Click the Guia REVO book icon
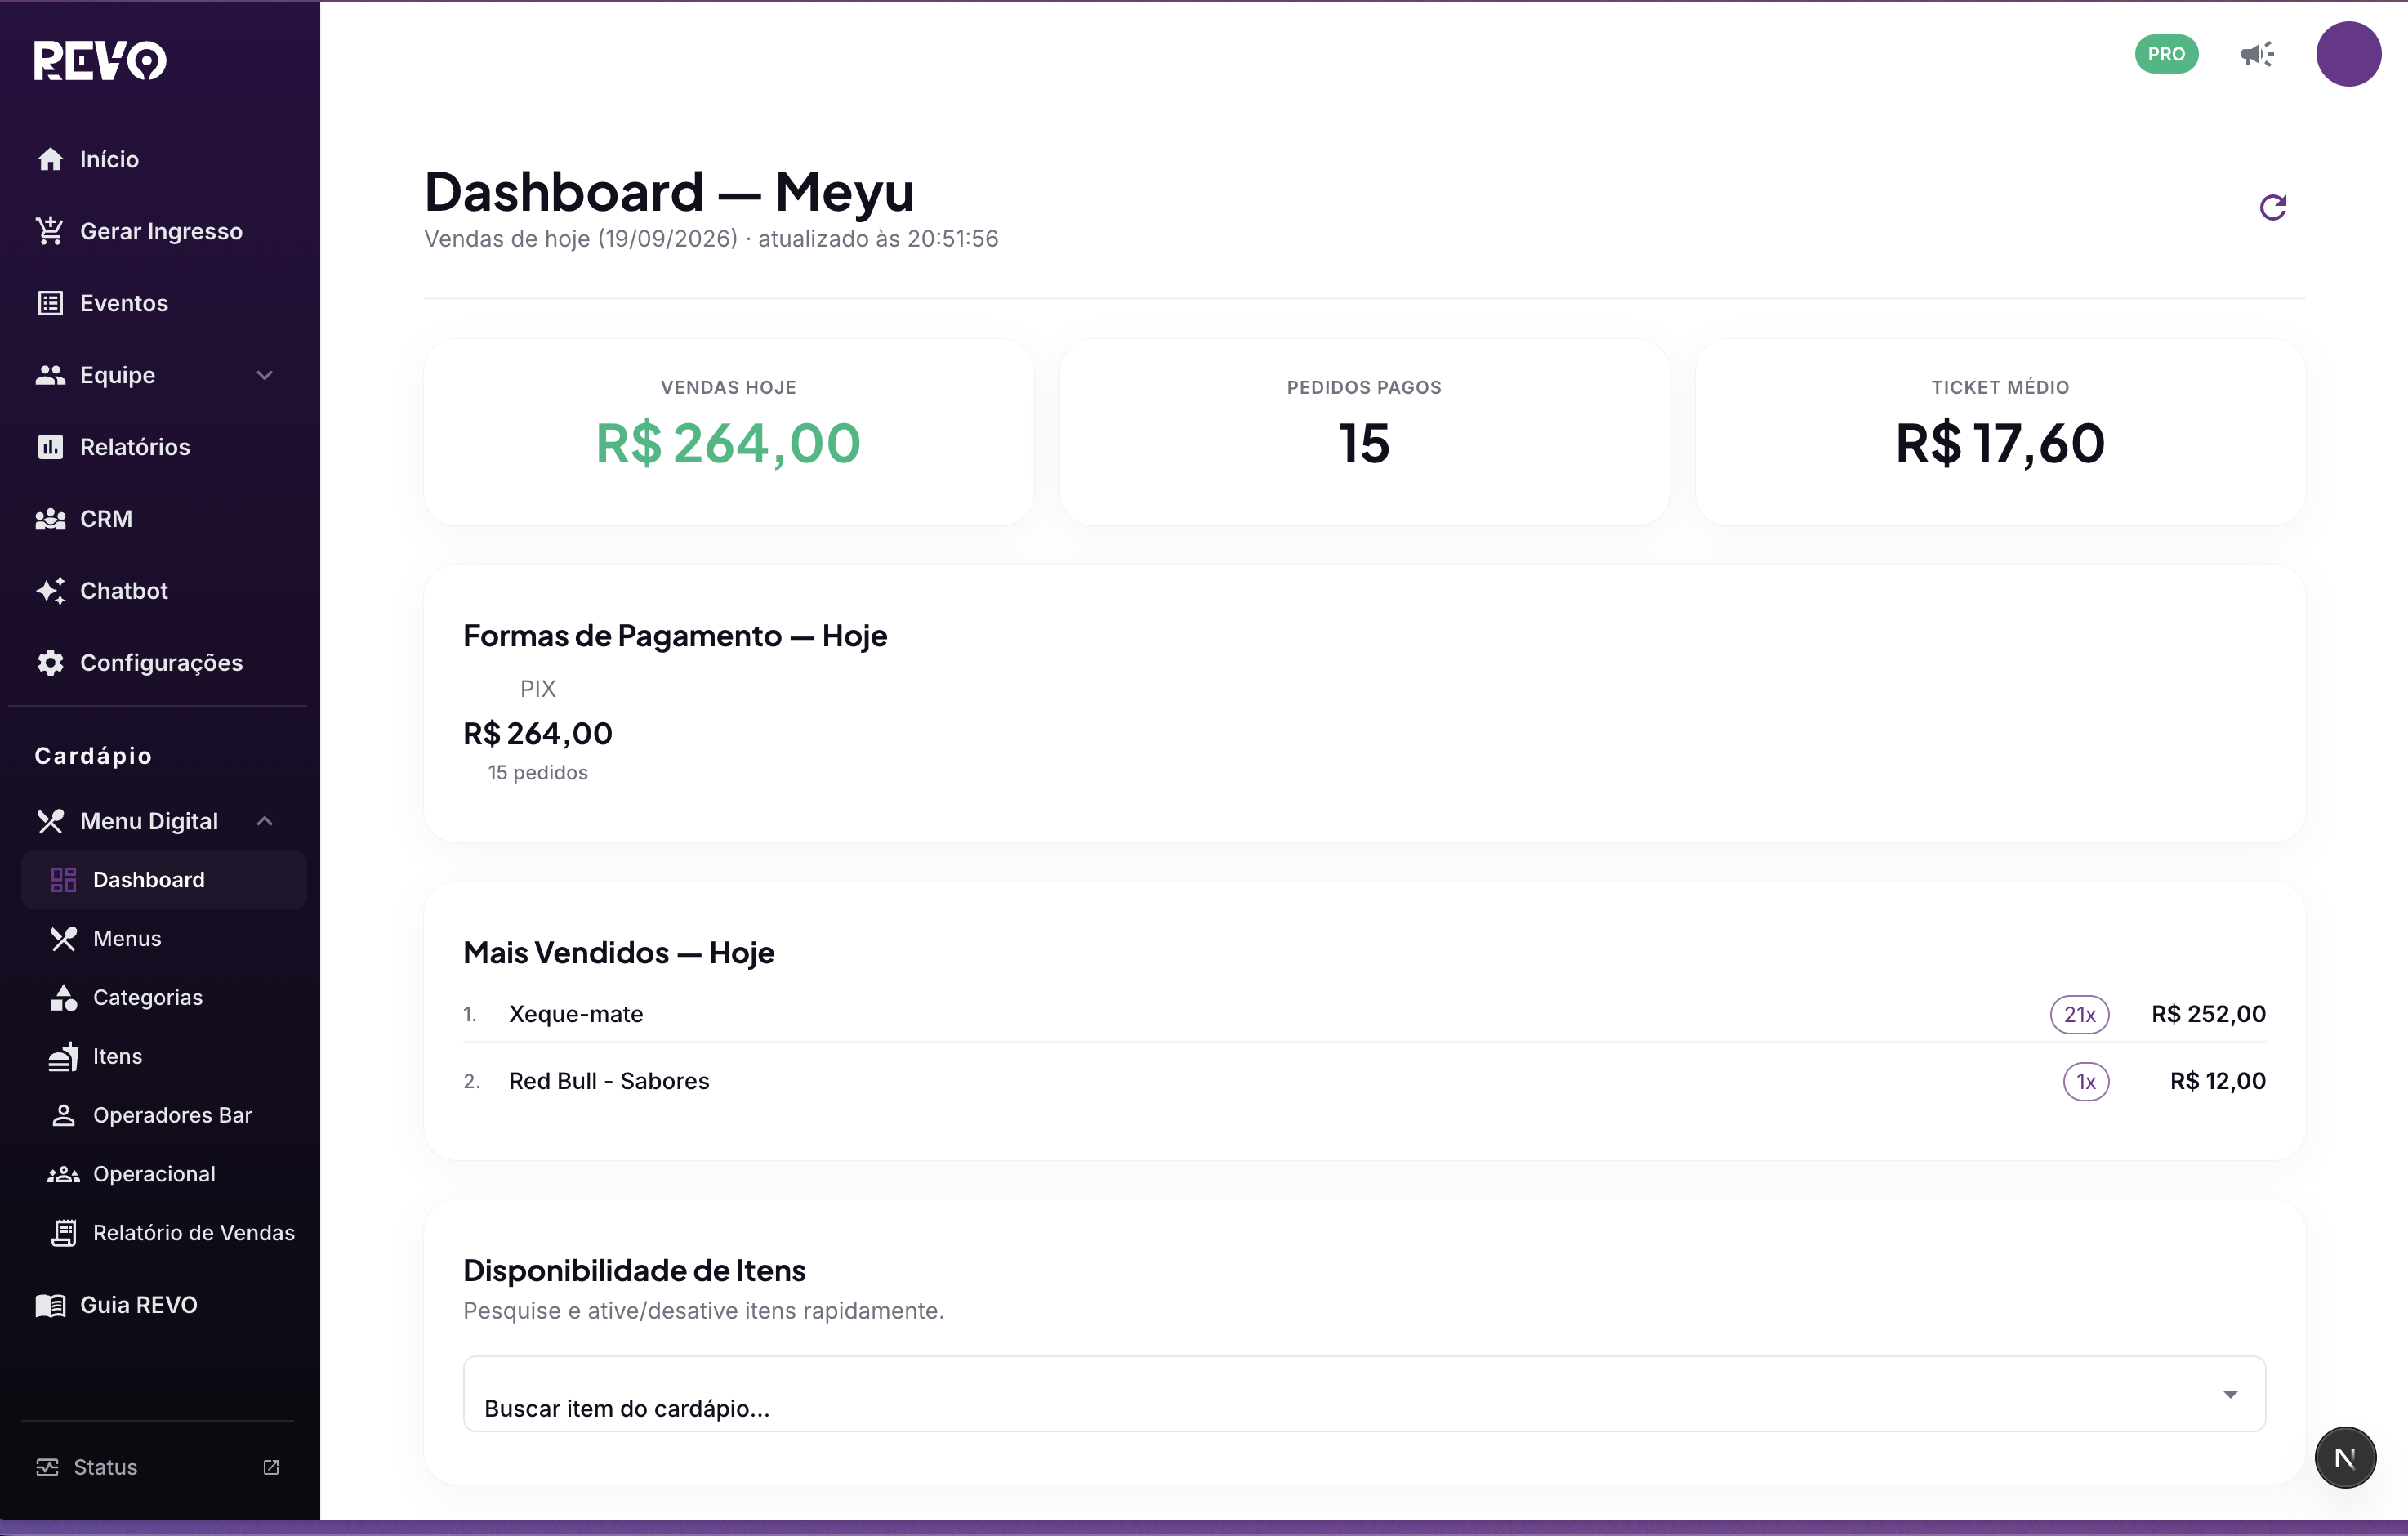The height and width of the screenshot is (1536, 2408). (50, 1305)
